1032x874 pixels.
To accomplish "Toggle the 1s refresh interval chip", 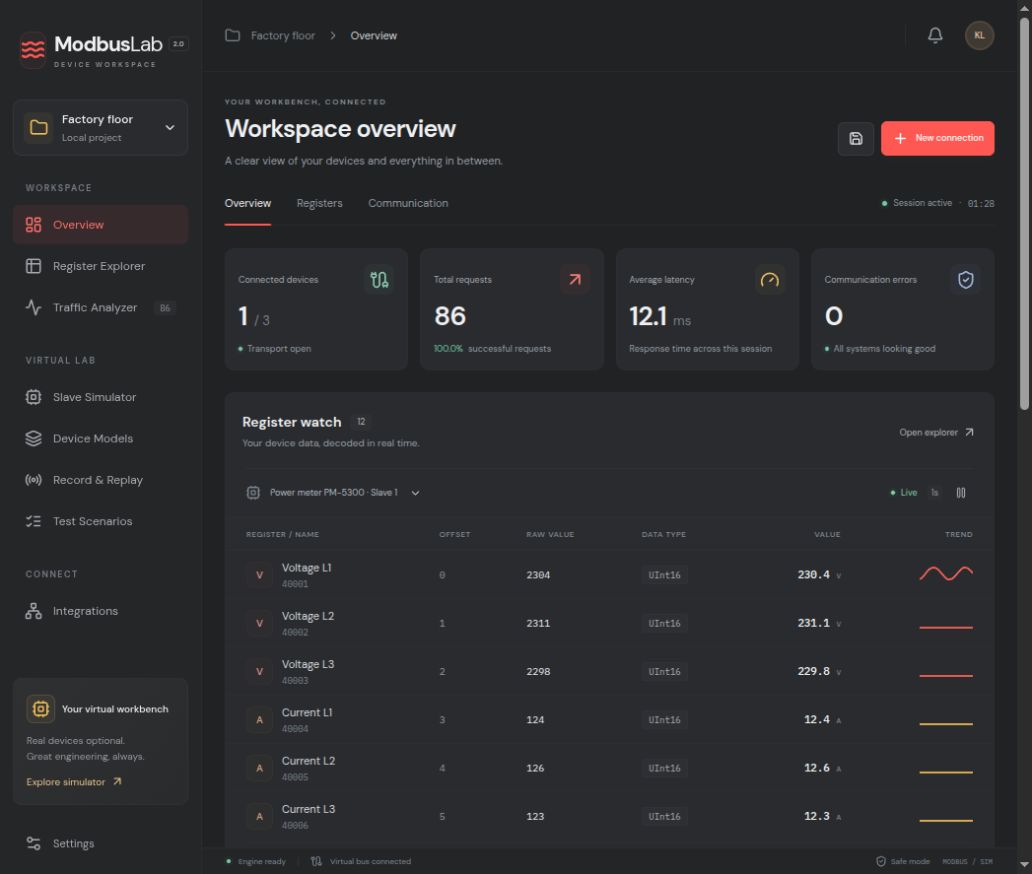I will (935, 492).
